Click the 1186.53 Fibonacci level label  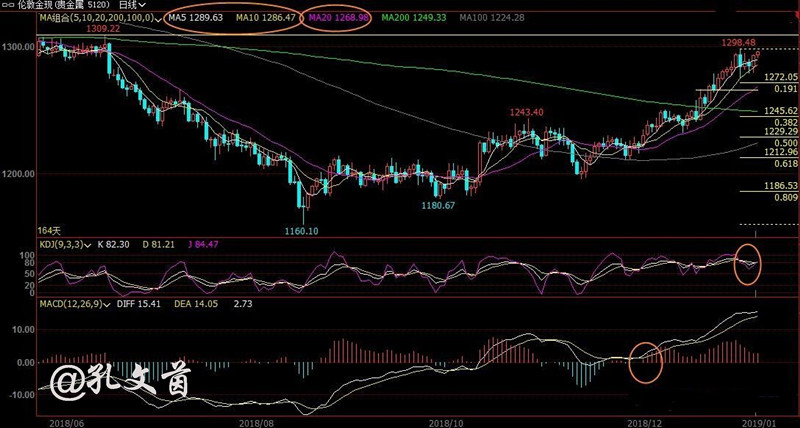click(781, 186)
